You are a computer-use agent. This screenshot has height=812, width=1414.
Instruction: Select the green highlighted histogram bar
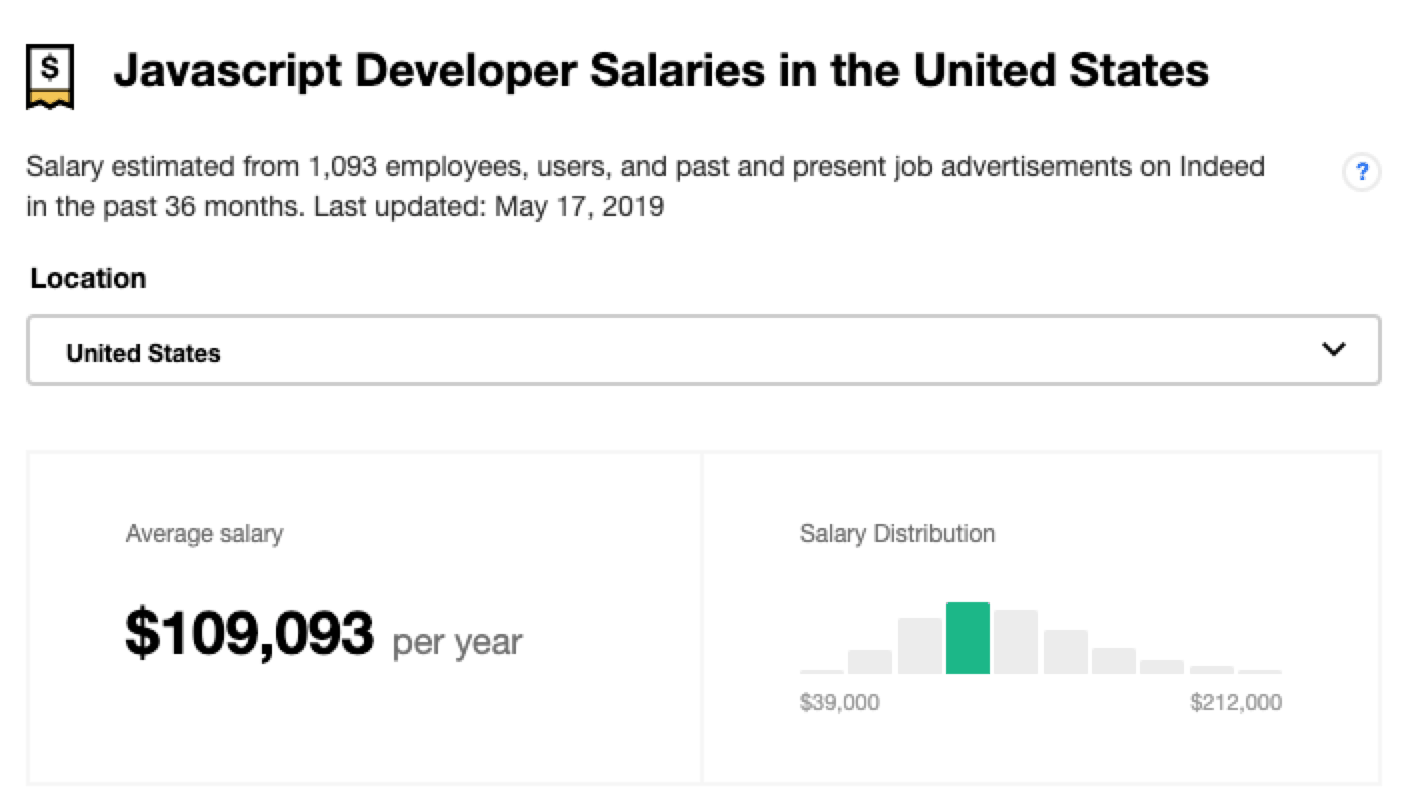pos(969,640)
